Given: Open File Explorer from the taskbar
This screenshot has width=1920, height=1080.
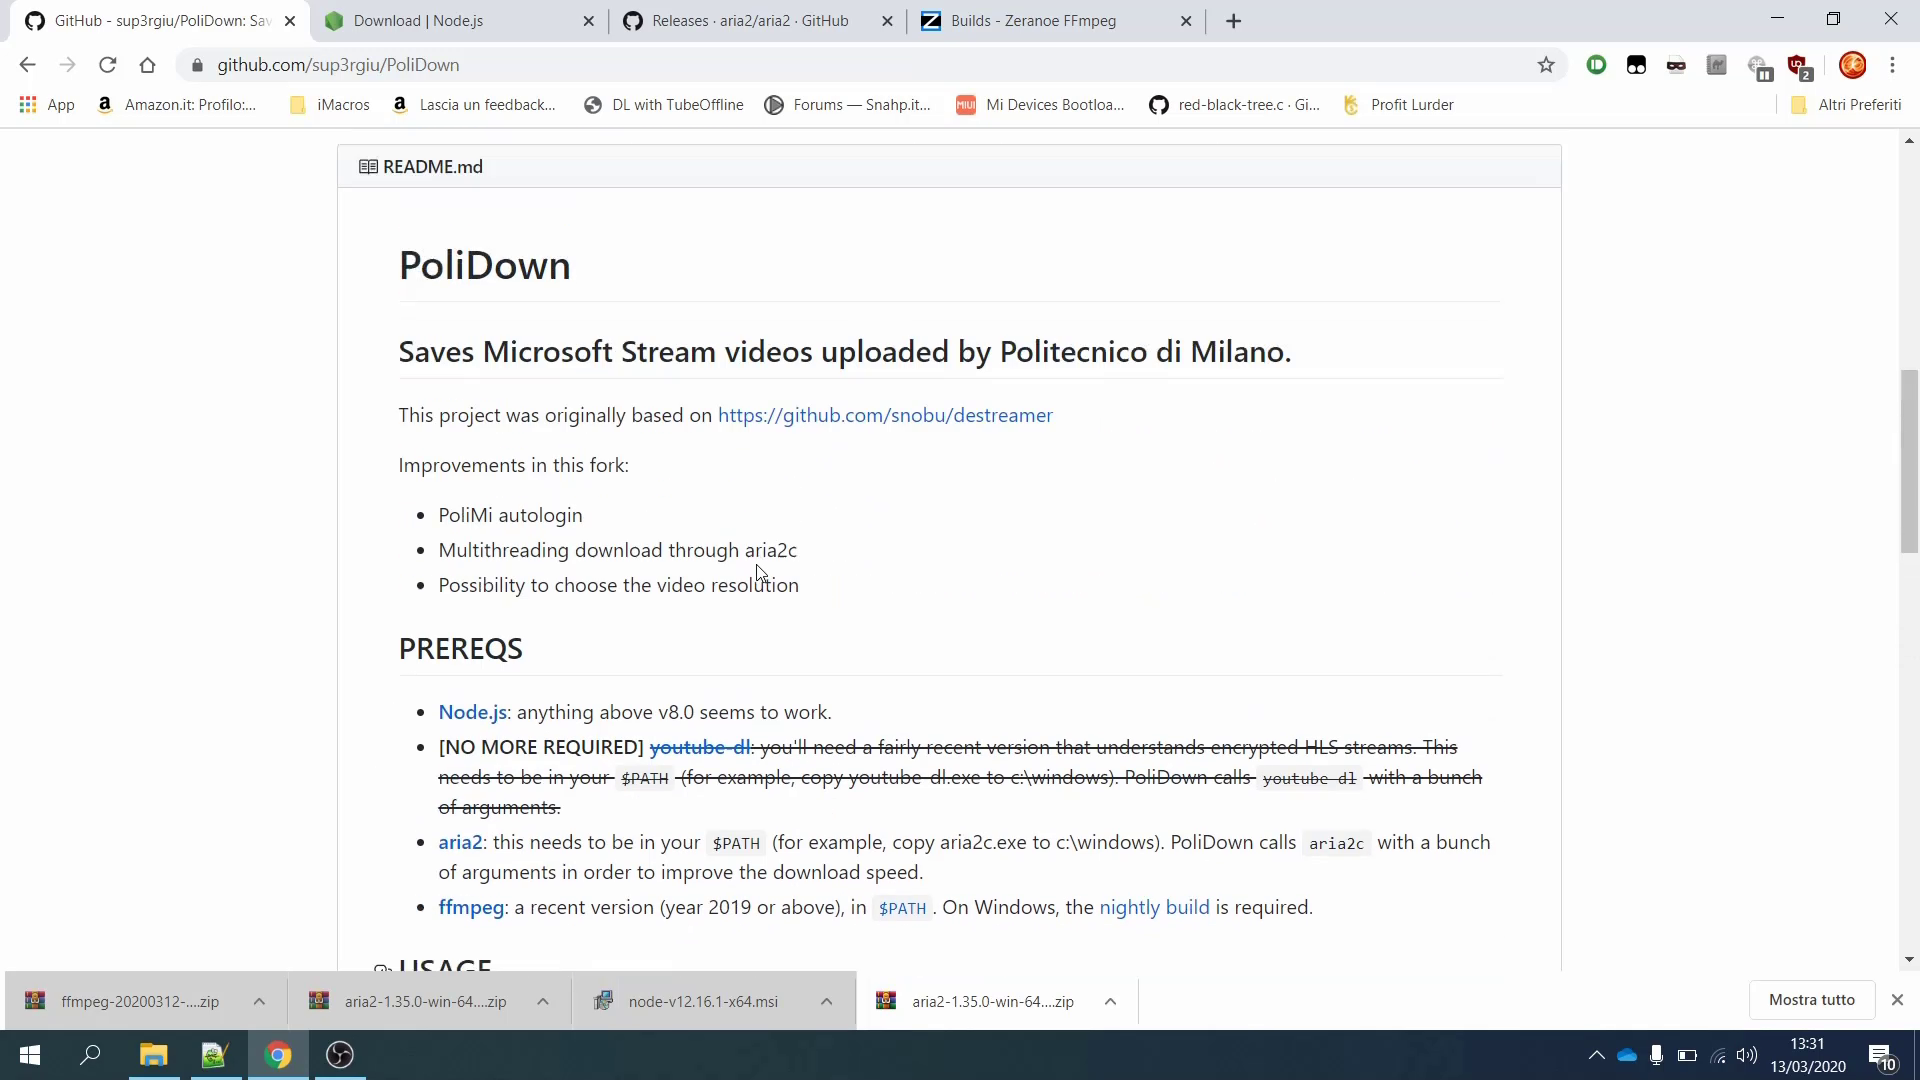Looking at the screenshot, I should 152,1055.
